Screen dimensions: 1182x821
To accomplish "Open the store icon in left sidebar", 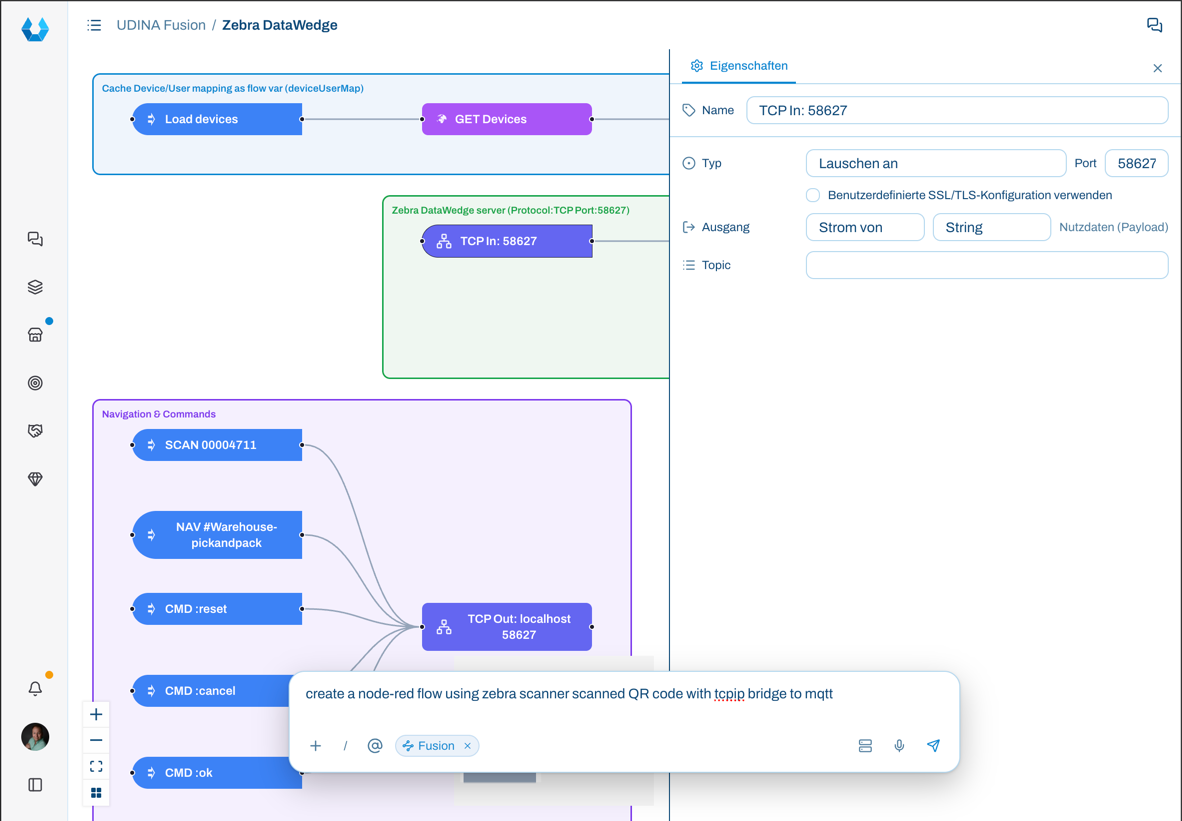I will [x=35, y=335].
